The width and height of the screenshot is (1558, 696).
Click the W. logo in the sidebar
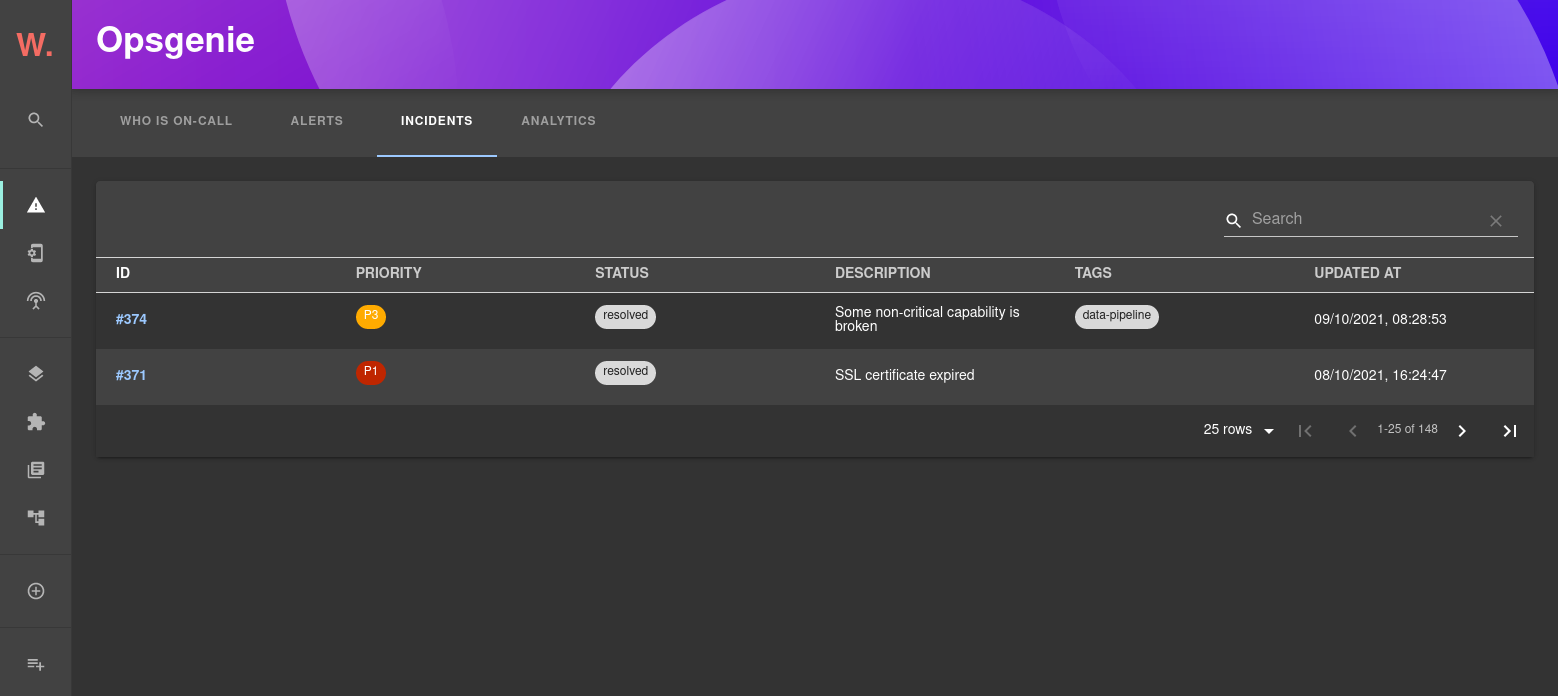click(x=35, y=44)
